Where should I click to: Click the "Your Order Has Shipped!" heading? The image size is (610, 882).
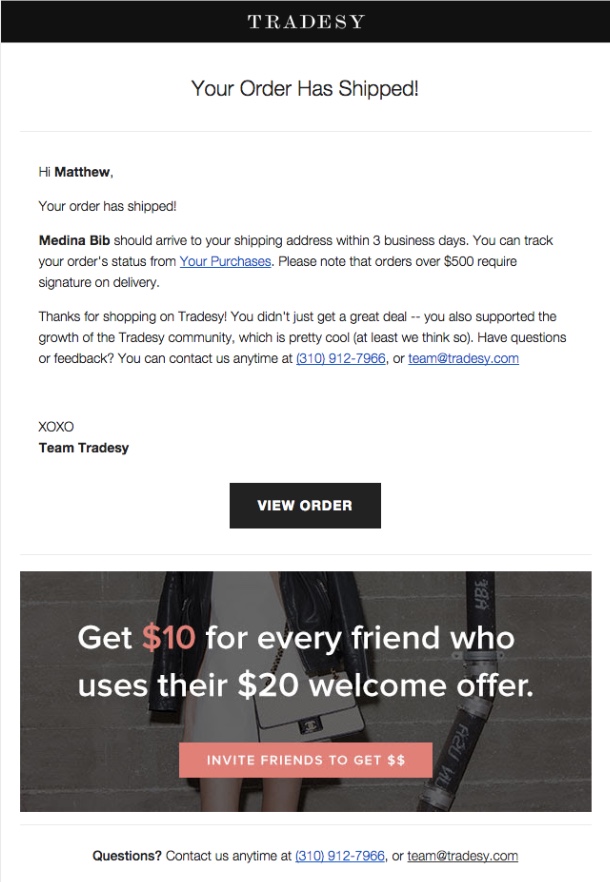click(305, 89)
